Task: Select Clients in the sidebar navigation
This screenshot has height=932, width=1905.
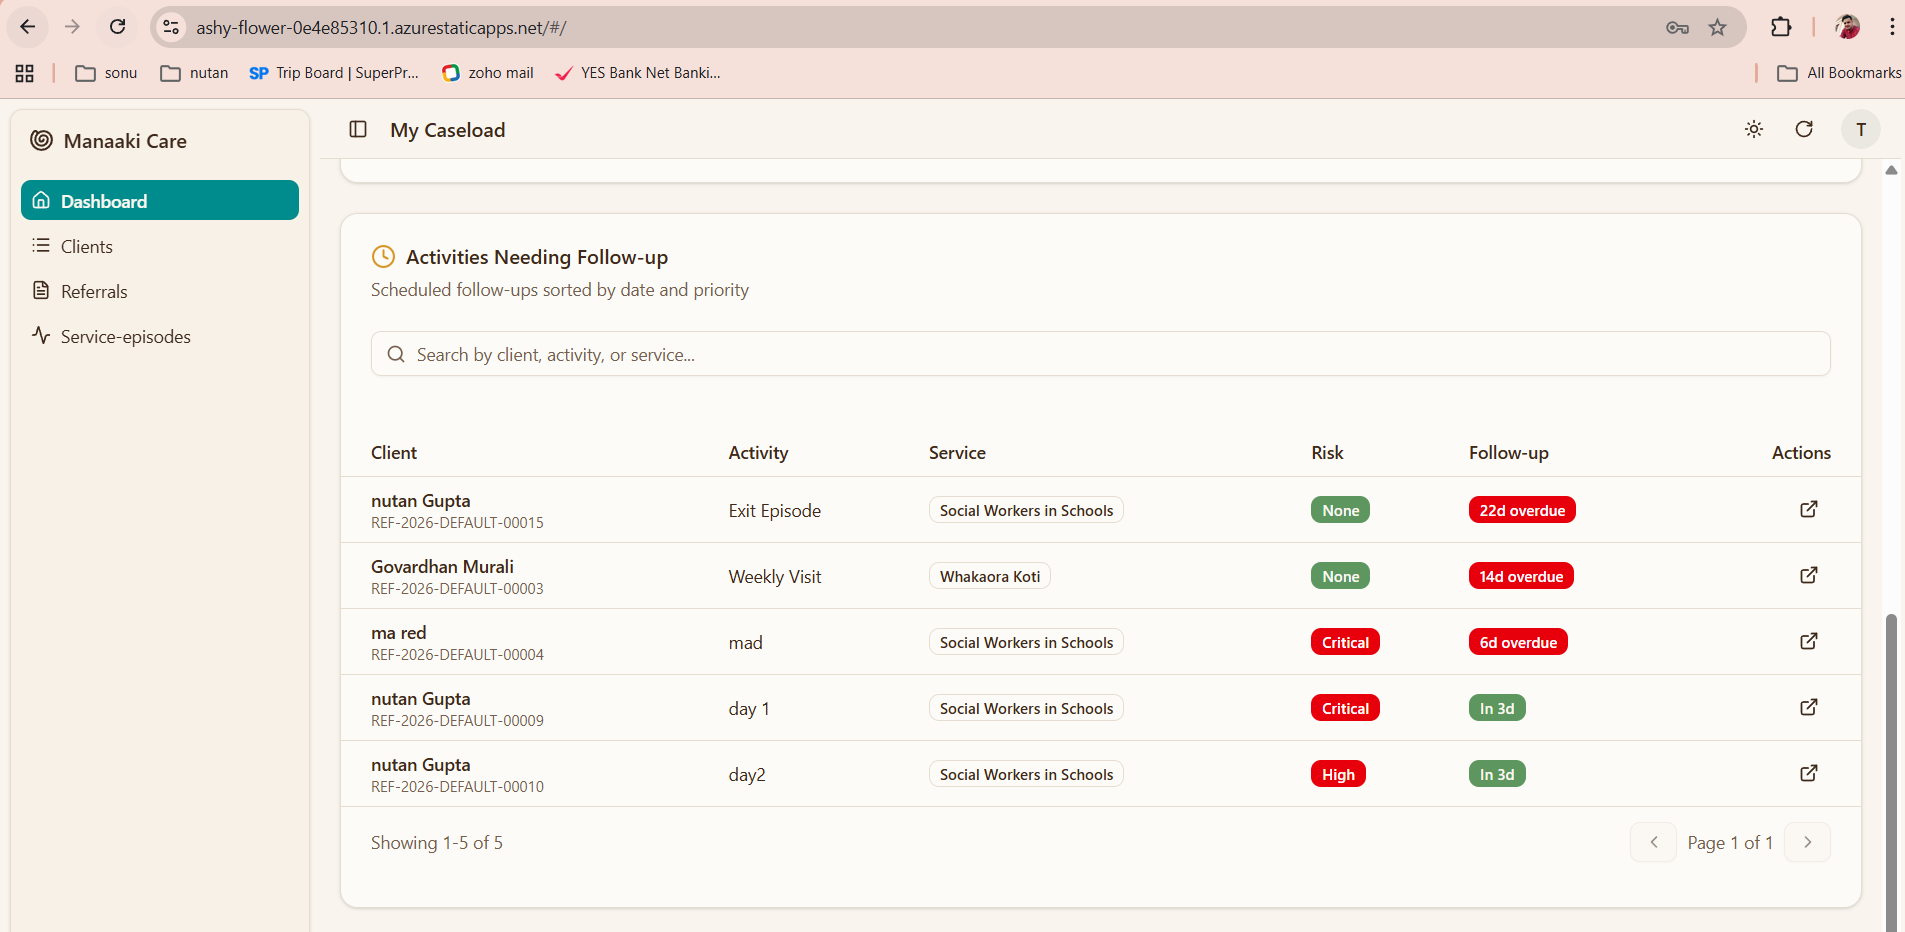Action: point(86,246)
